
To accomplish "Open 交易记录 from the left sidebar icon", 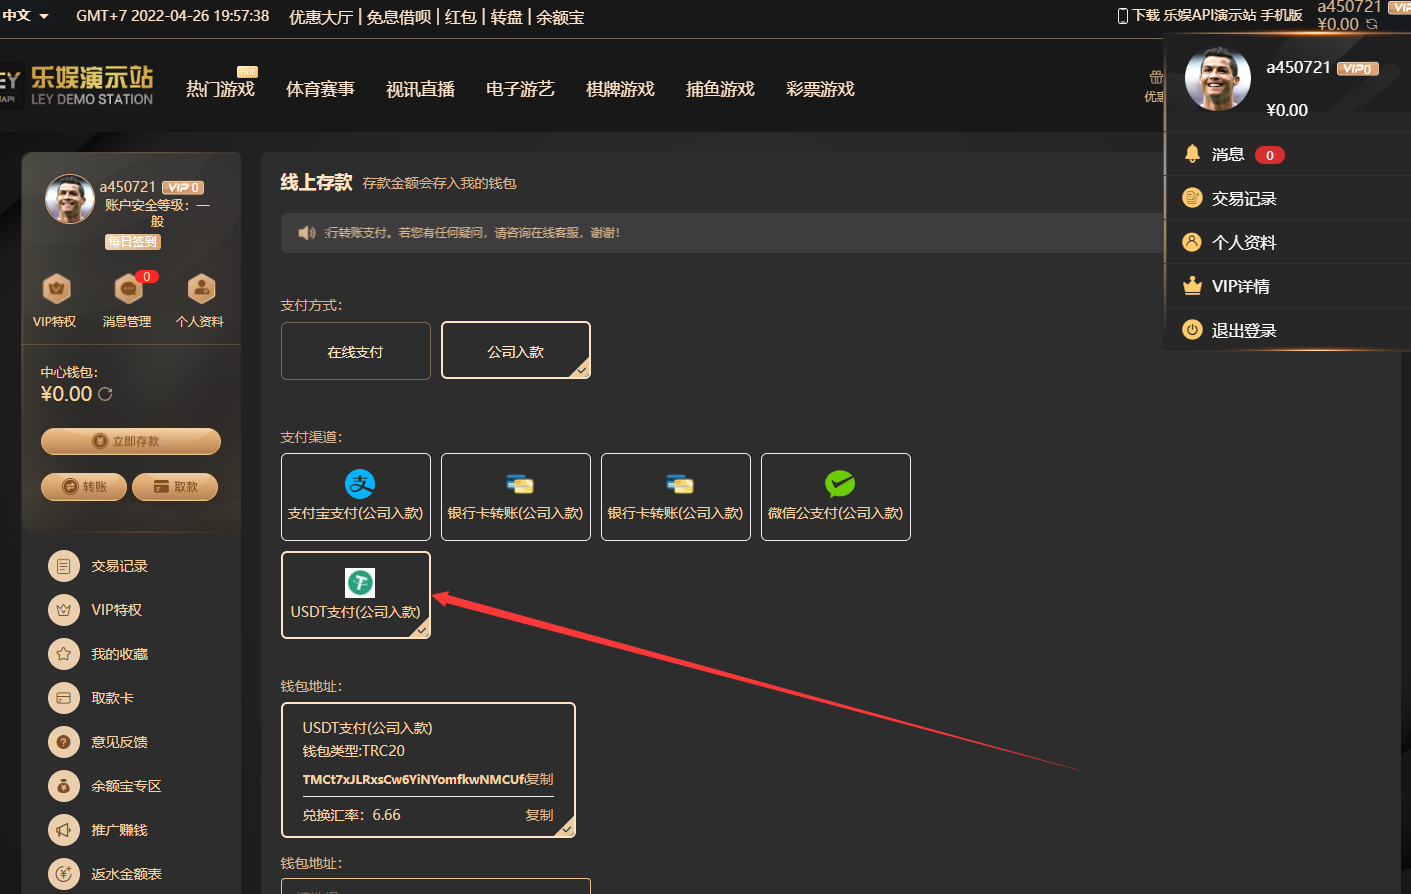I will 64,565.
